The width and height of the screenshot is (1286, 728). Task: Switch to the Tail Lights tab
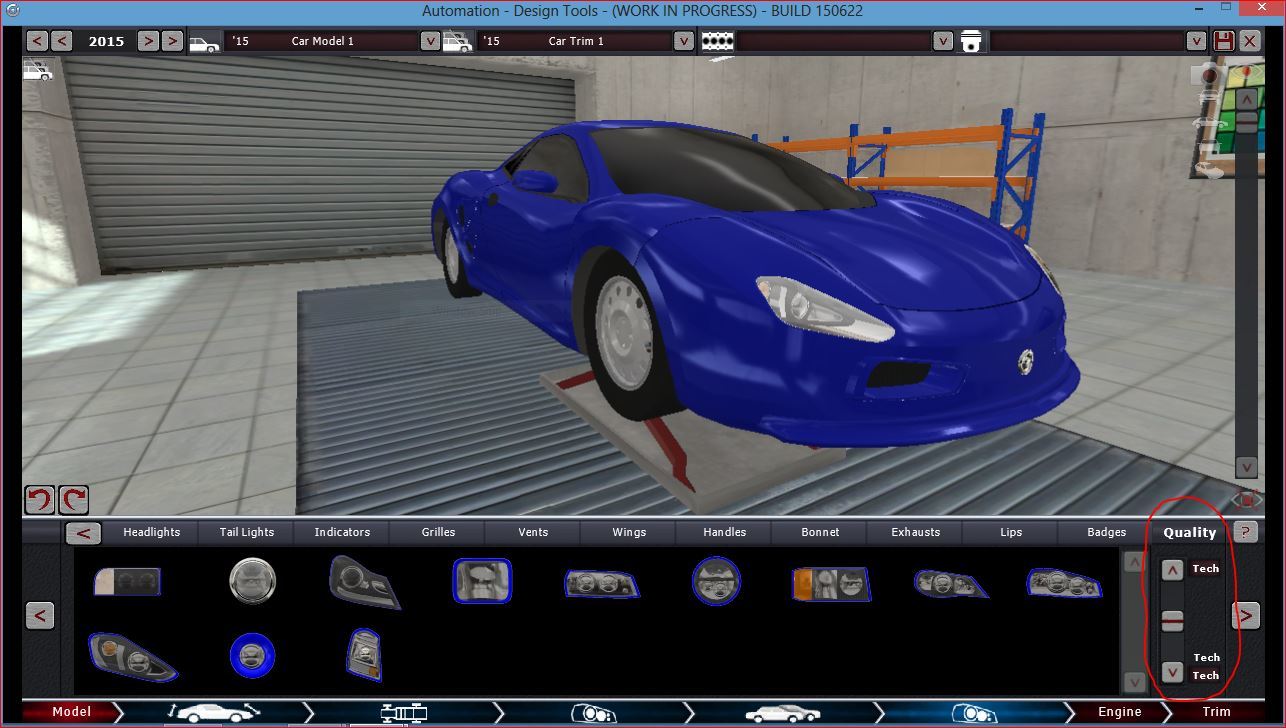pyautogui.click(x=247, y=532)
